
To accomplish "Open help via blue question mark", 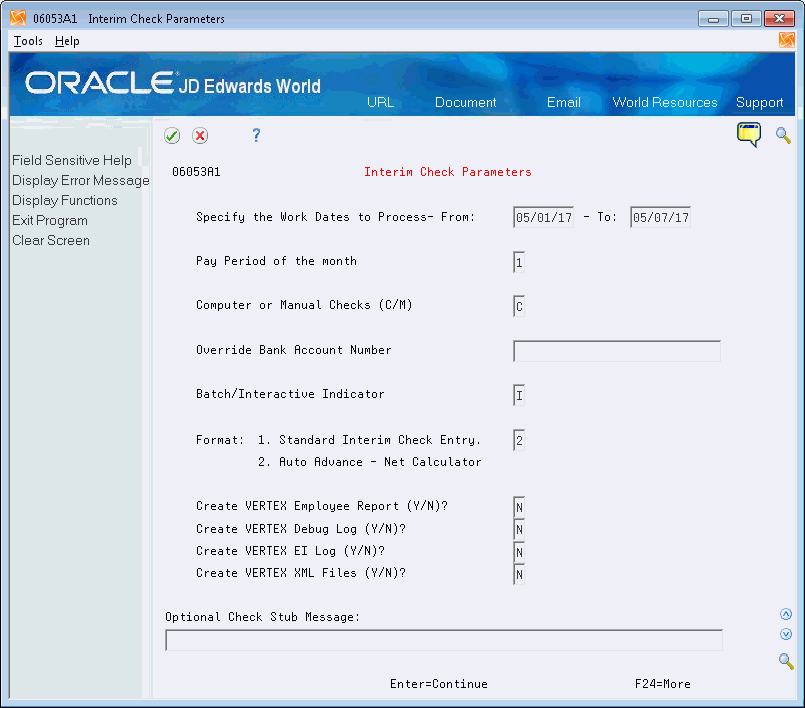I will click(x=256, y=136).
